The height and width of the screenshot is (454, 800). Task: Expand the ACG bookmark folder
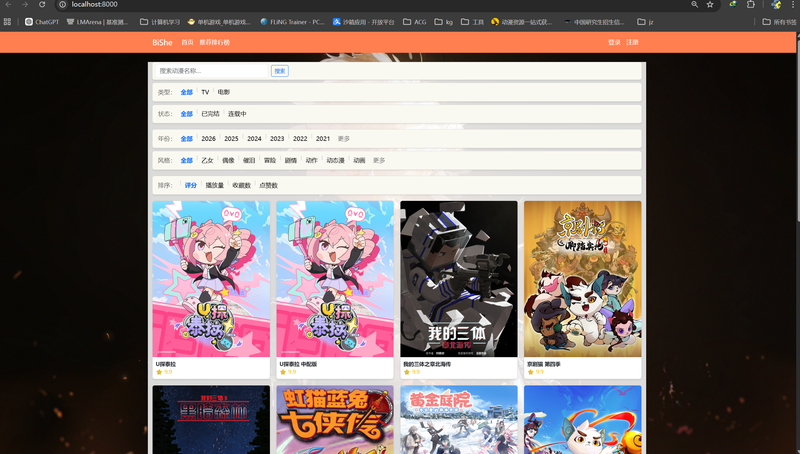[414, 22]
